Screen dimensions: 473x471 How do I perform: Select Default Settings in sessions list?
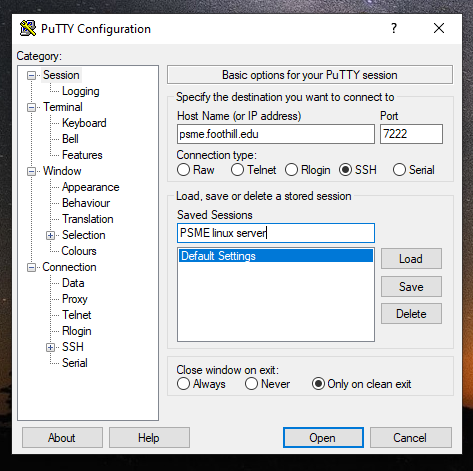click(276, 256)
